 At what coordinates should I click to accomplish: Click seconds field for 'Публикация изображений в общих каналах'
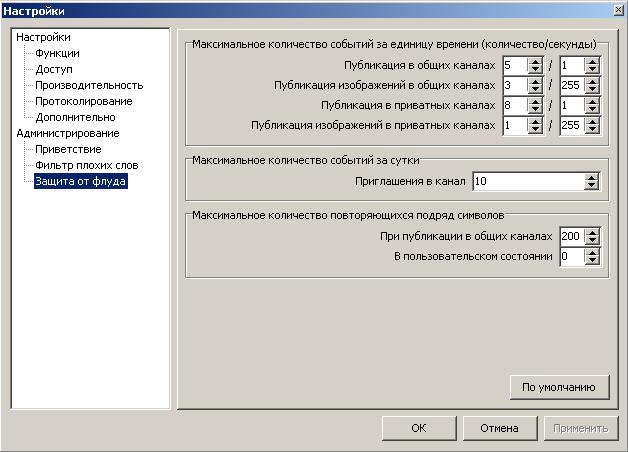point(570,85)
